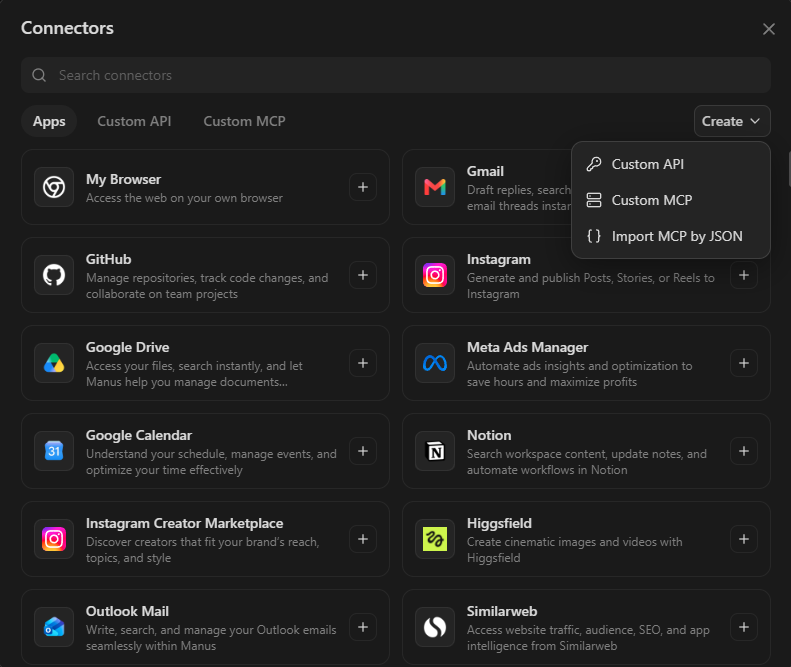This screenshot has width=791, height=667.
Task: Add the GitHub connector with plus
Action: click(363, 275)
